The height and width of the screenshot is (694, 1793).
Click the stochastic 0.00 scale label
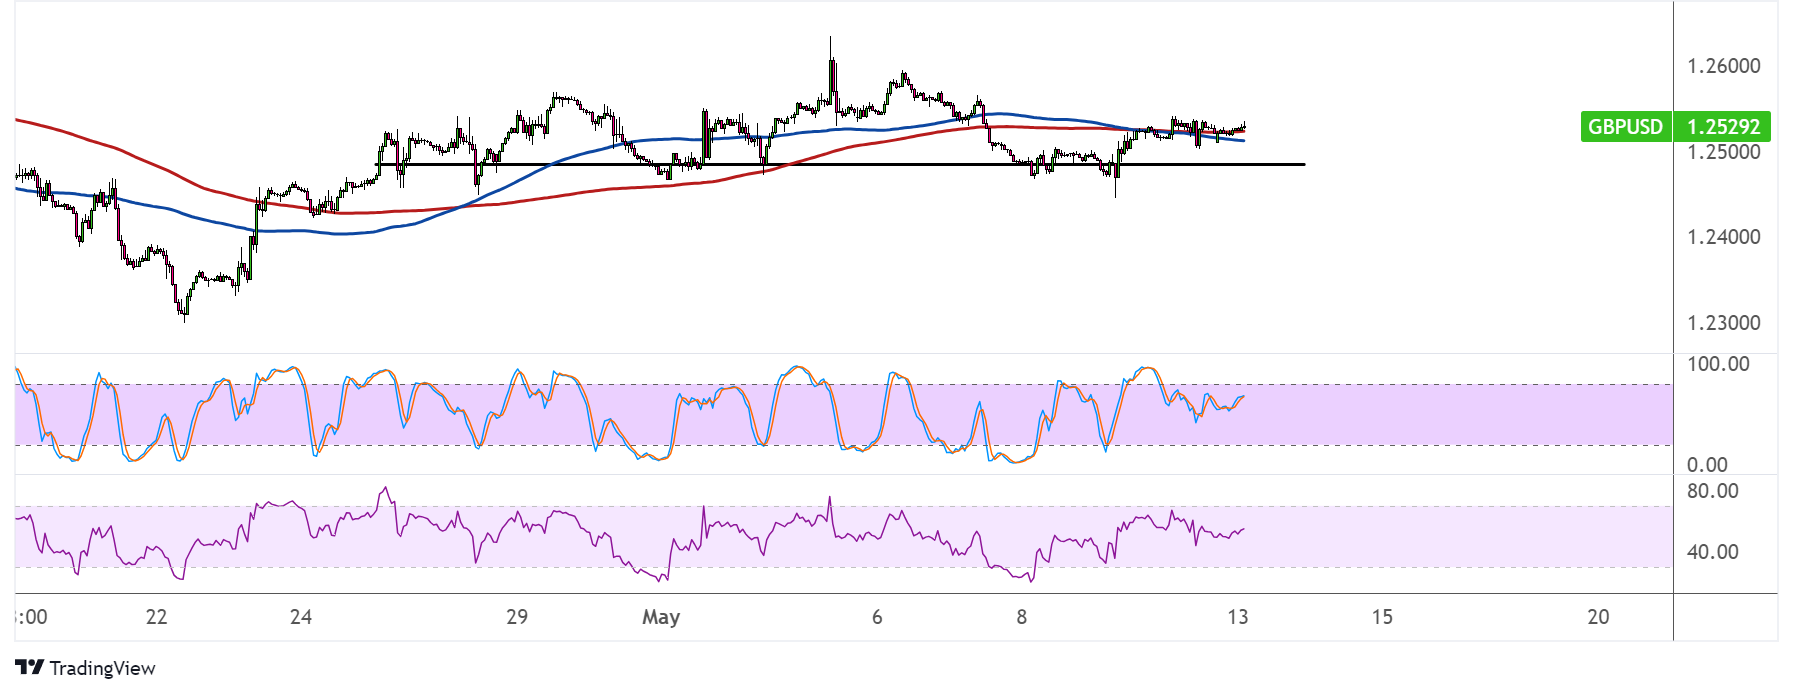click(1707, 465)
